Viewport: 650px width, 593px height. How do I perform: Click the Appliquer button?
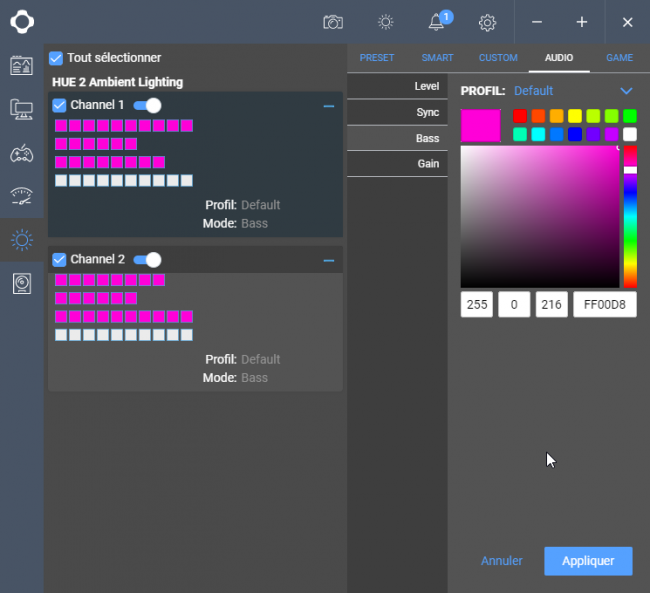click(588, 561)
